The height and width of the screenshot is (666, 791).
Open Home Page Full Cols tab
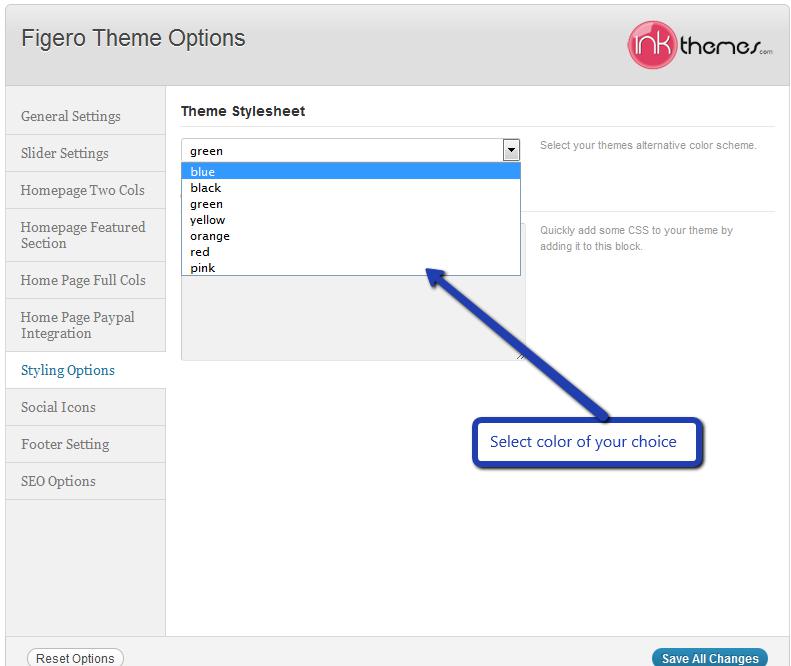click(x=85, y=280)
